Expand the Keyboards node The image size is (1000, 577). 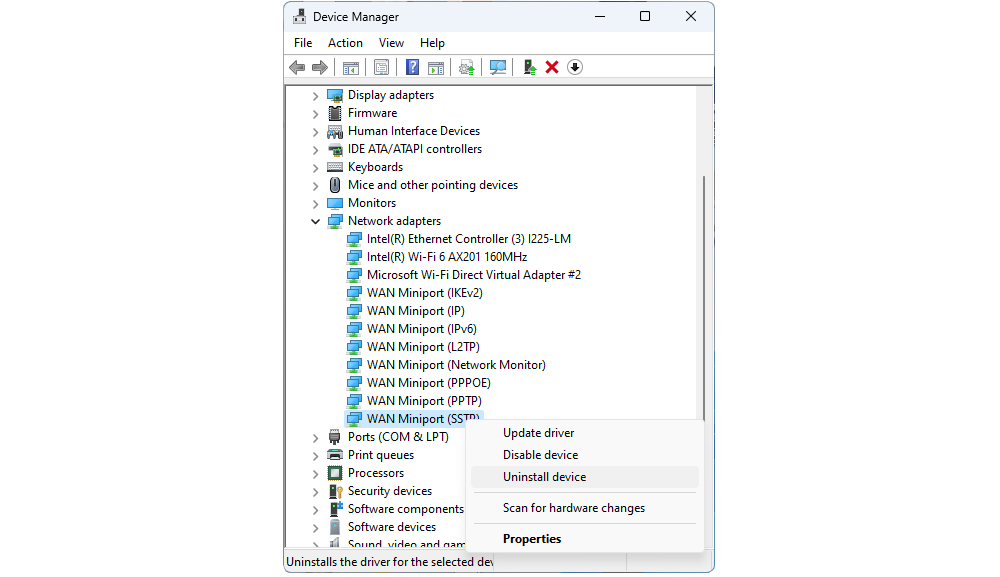(x=315, y=168)
